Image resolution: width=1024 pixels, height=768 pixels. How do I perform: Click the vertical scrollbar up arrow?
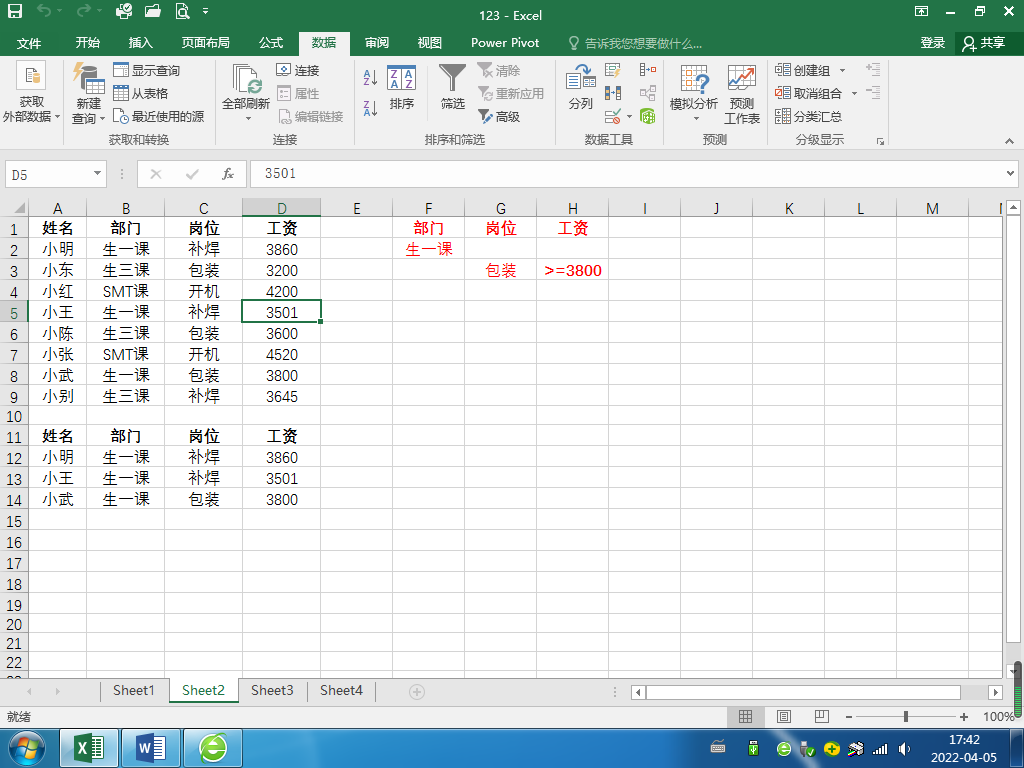click(x=1013, y=208)
